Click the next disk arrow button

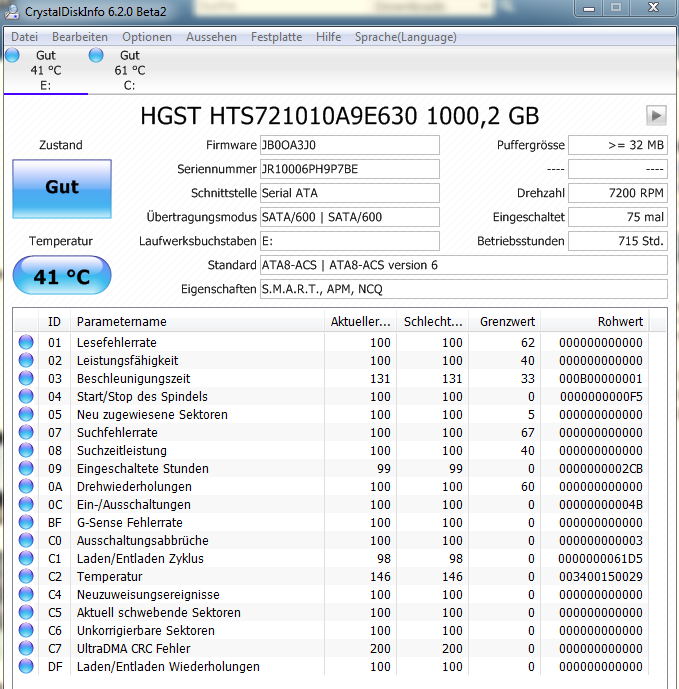[x=656, y=116]
